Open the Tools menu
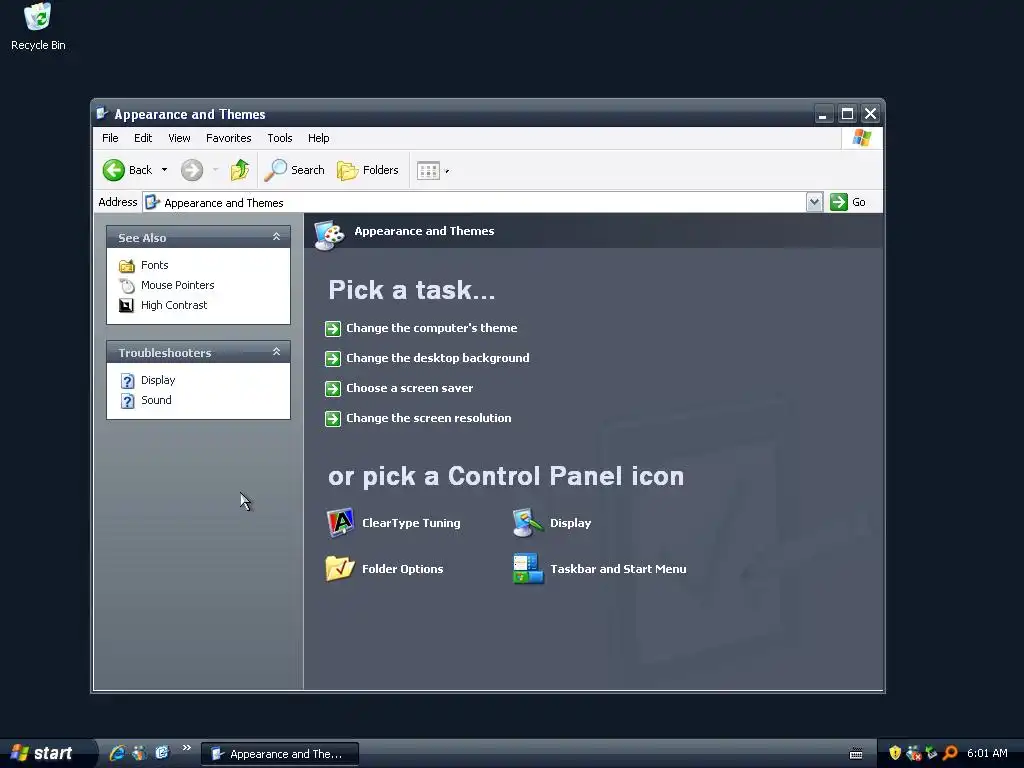Image resolution: width=1024 pixels, height=768 pixels. tap(280, 138)
